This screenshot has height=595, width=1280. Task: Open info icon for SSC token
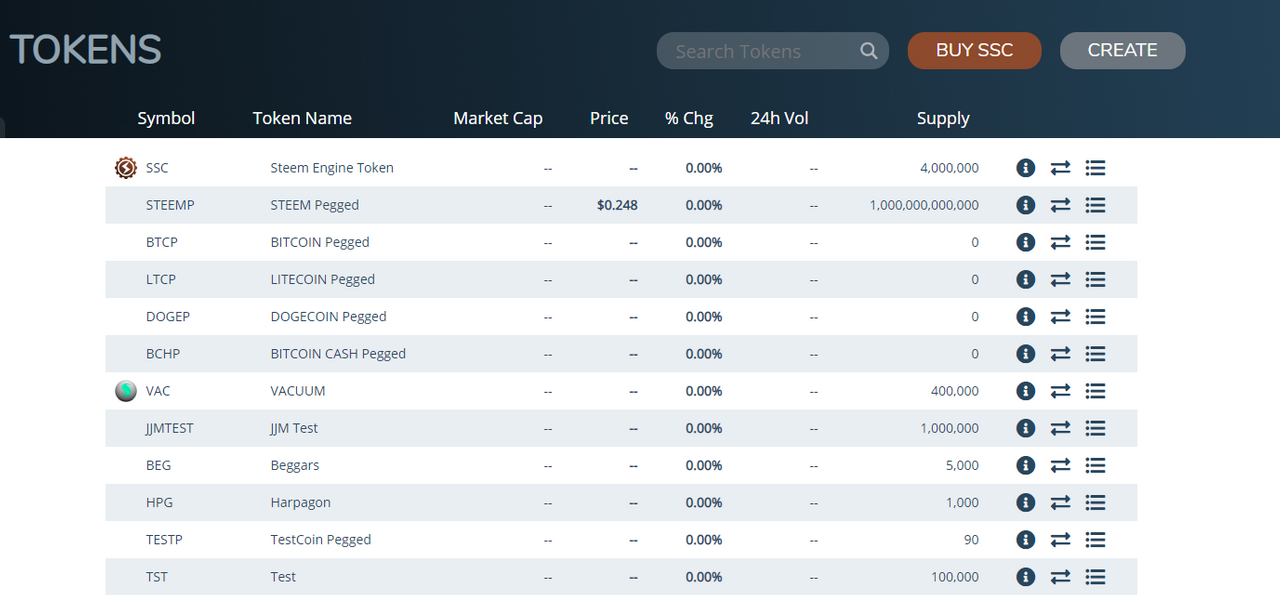pos(1025,168)
